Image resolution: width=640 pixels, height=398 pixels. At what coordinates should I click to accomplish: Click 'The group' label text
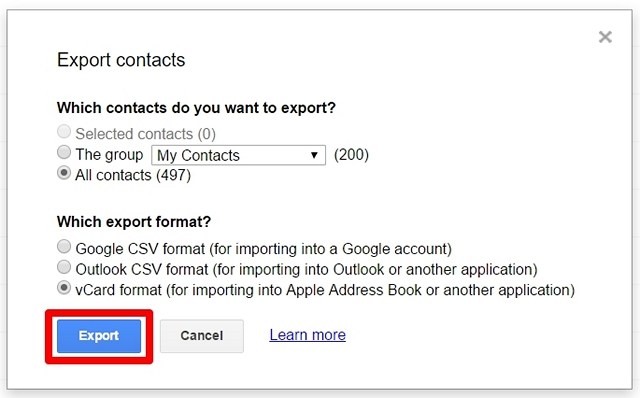109,155
